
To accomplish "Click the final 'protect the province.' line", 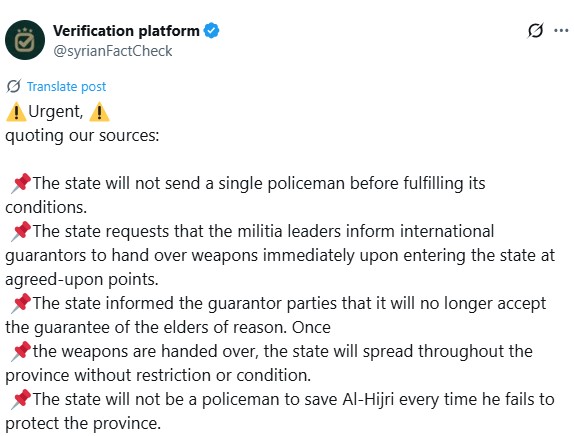I will pyautogui.click(x=83, y=424).
